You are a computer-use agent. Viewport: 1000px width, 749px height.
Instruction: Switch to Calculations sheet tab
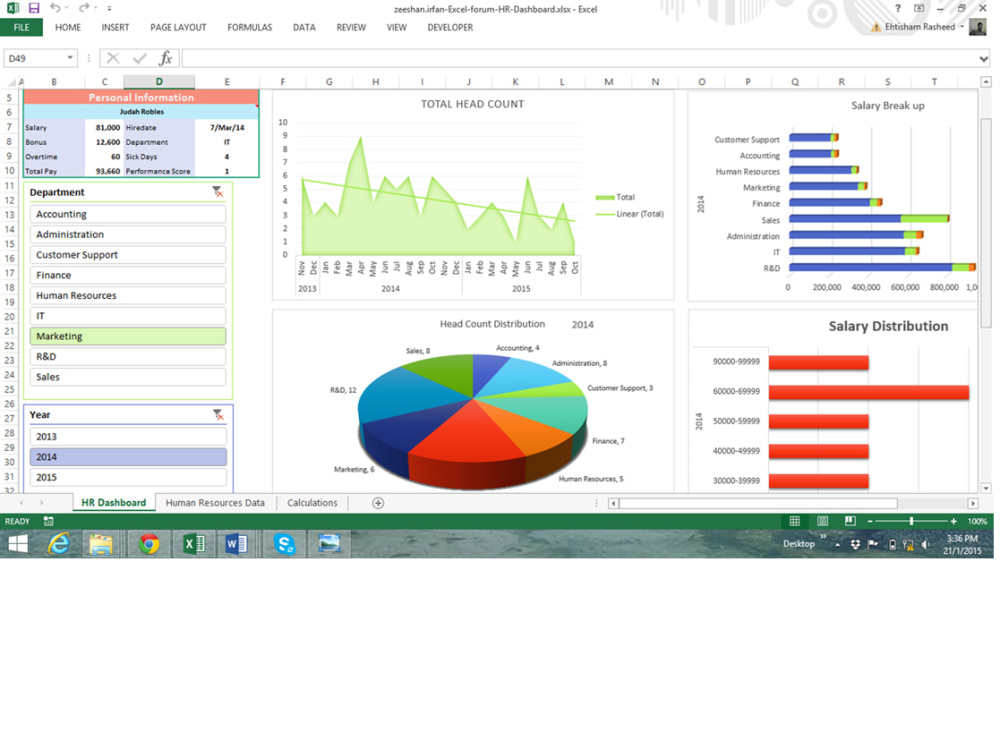[312, 503]
